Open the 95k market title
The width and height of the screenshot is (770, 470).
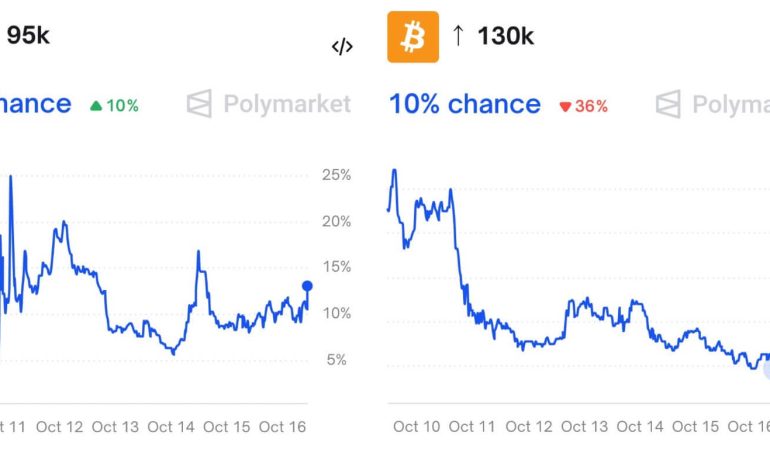pos(28,36)
